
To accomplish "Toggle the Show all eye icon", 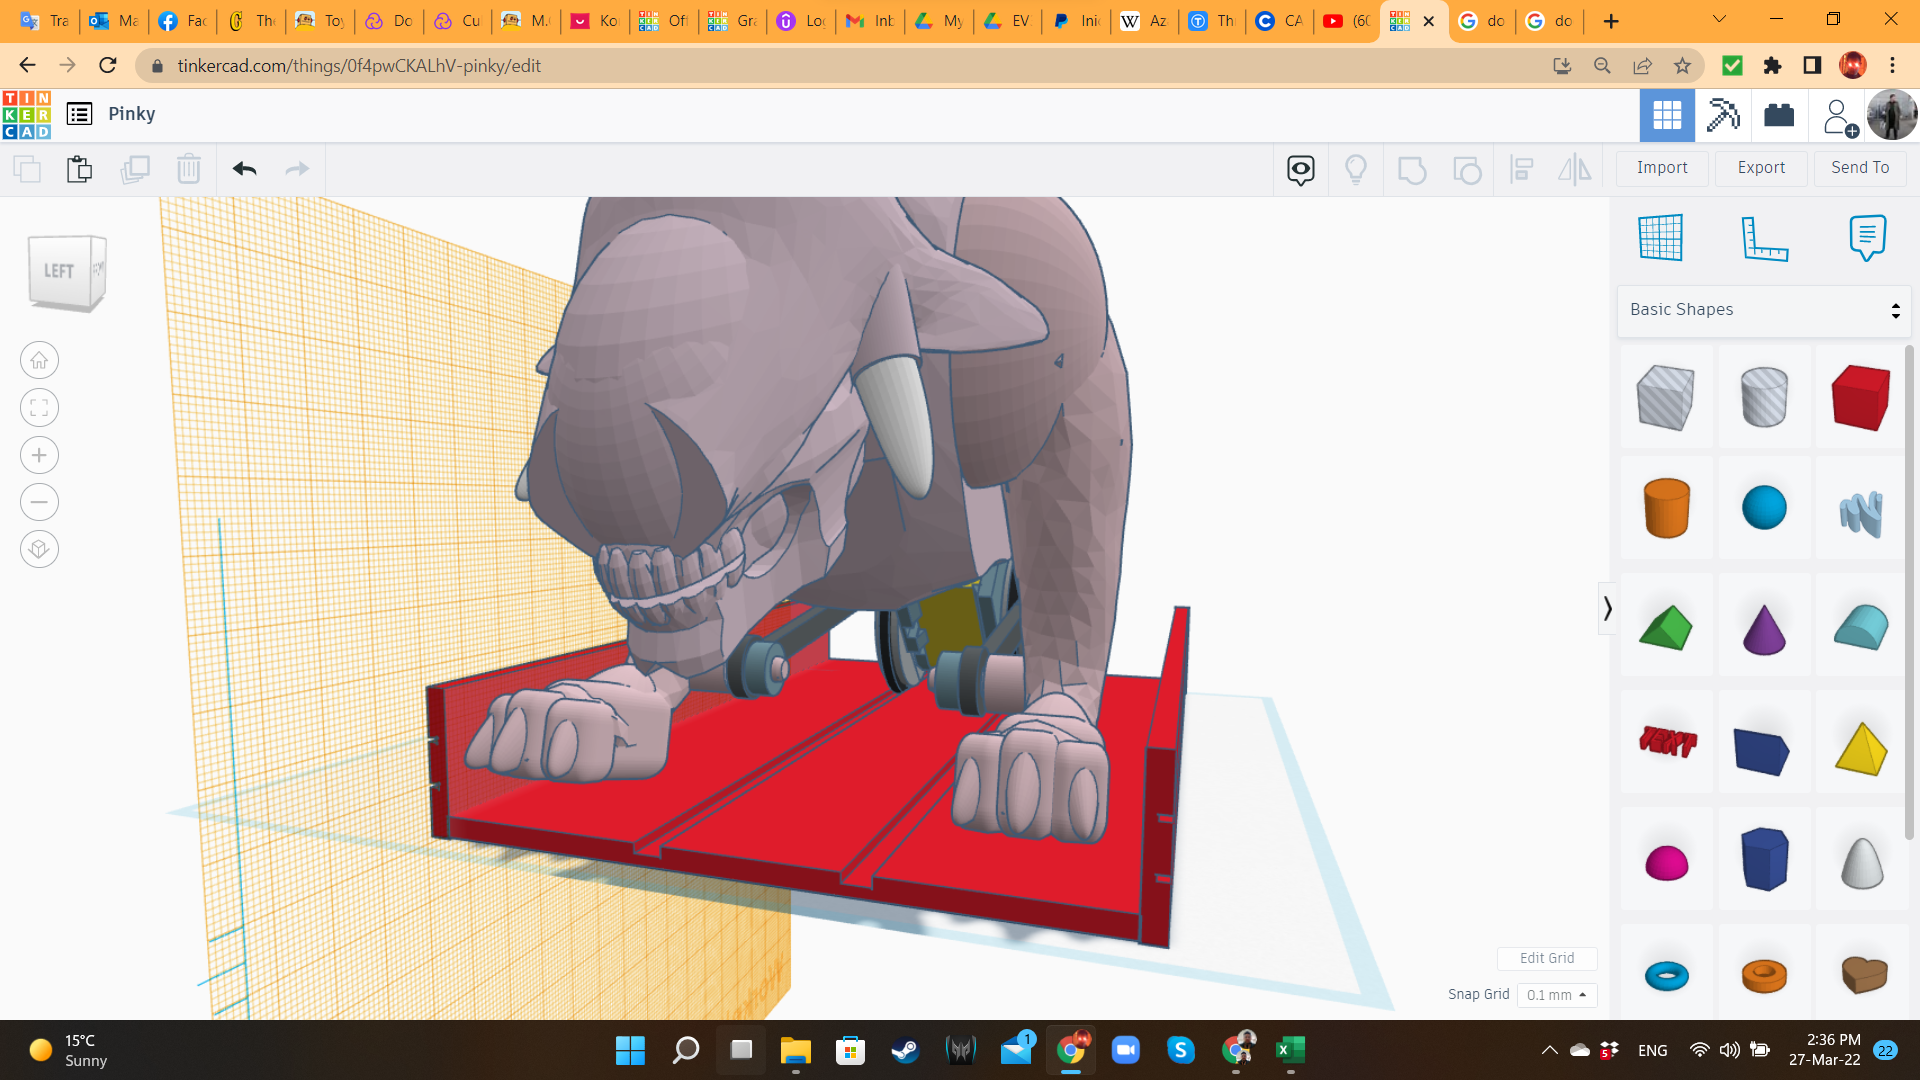I will [x=1301, y=170].
